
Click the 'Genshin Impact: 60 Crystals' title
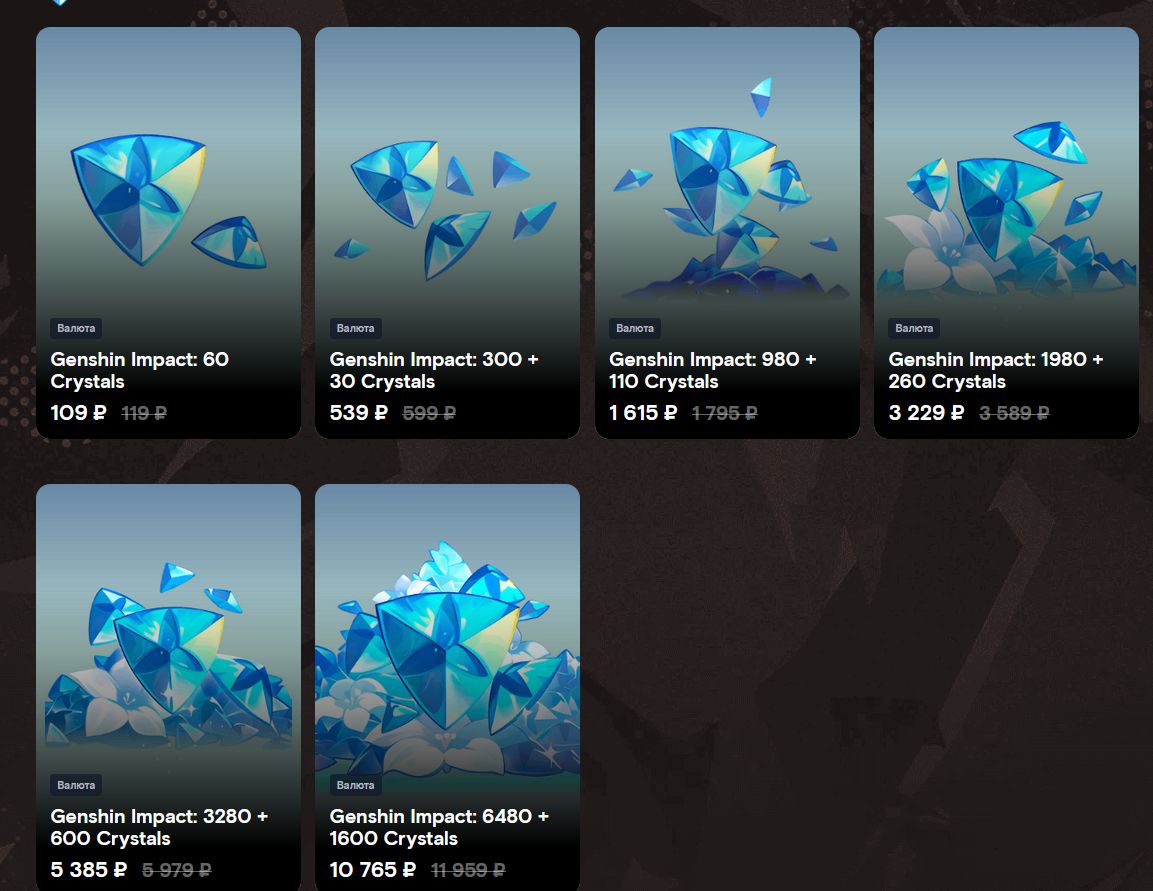[140, 371]
